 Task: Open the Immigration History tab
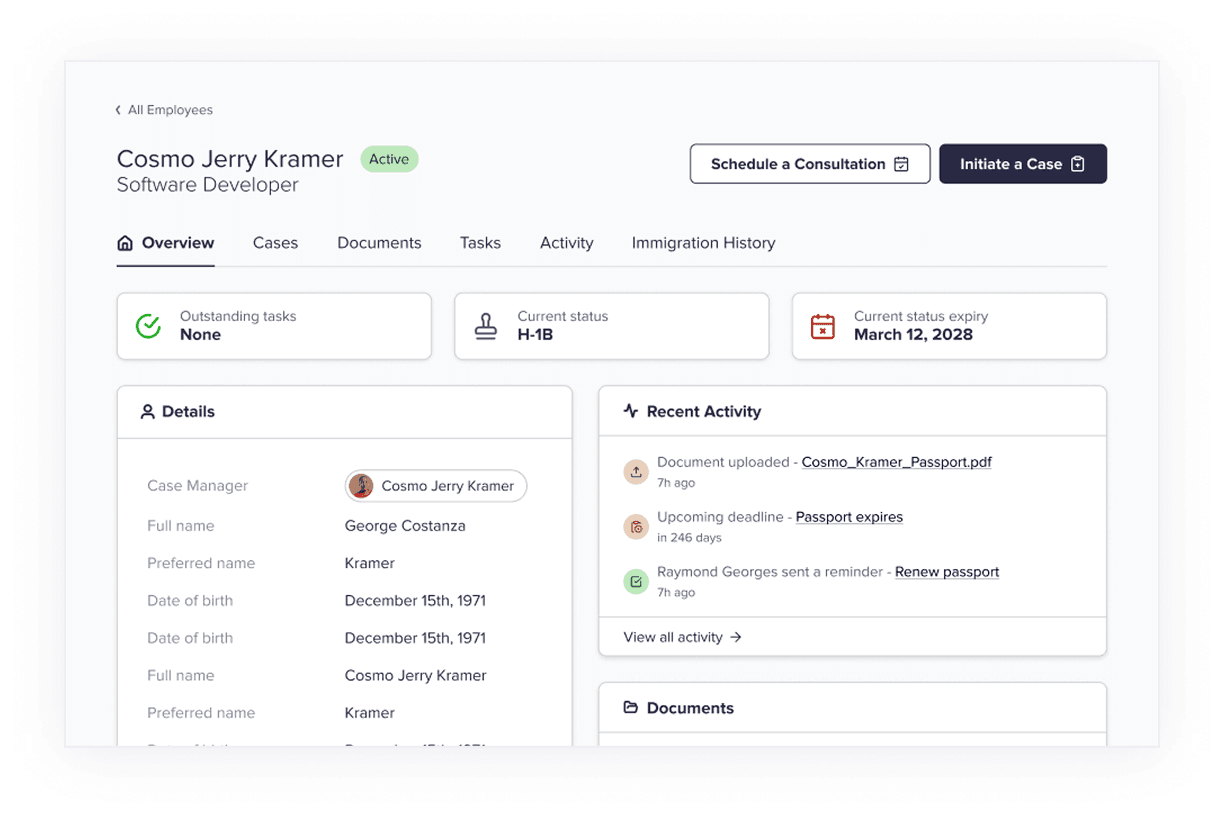[x=703, y=243]
